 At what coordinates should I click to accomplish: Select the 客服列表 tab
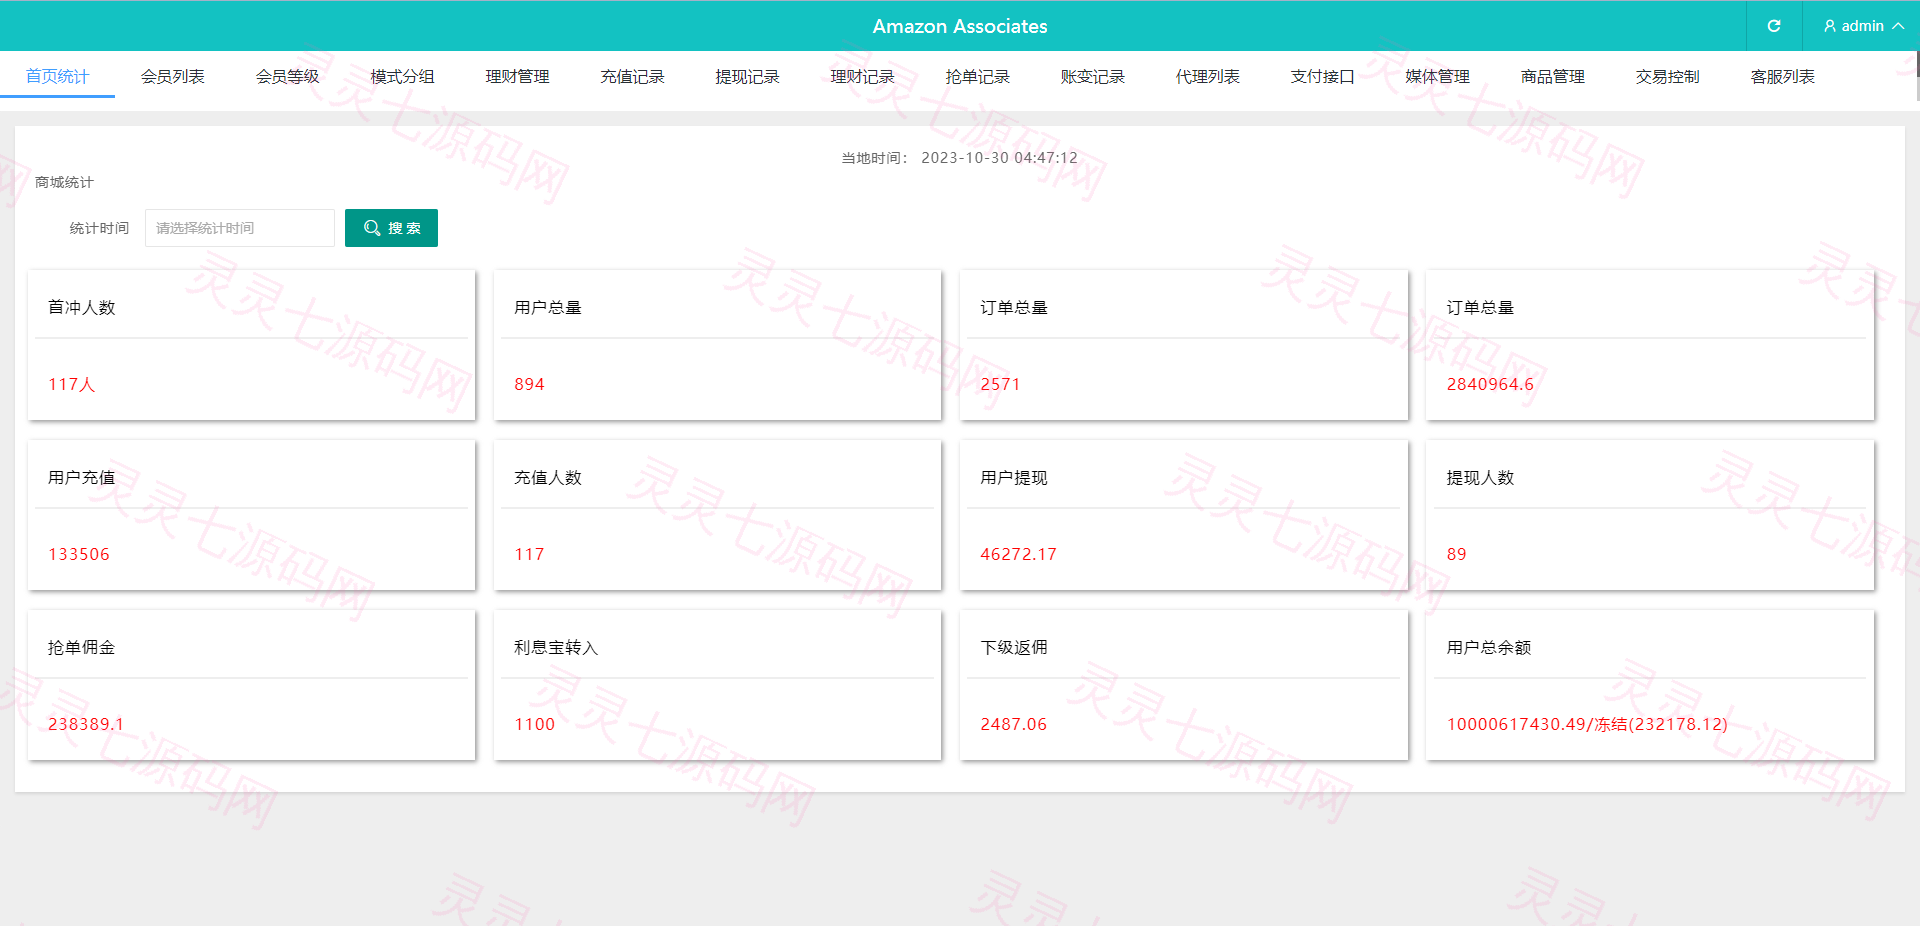(x=1782, y=76)
